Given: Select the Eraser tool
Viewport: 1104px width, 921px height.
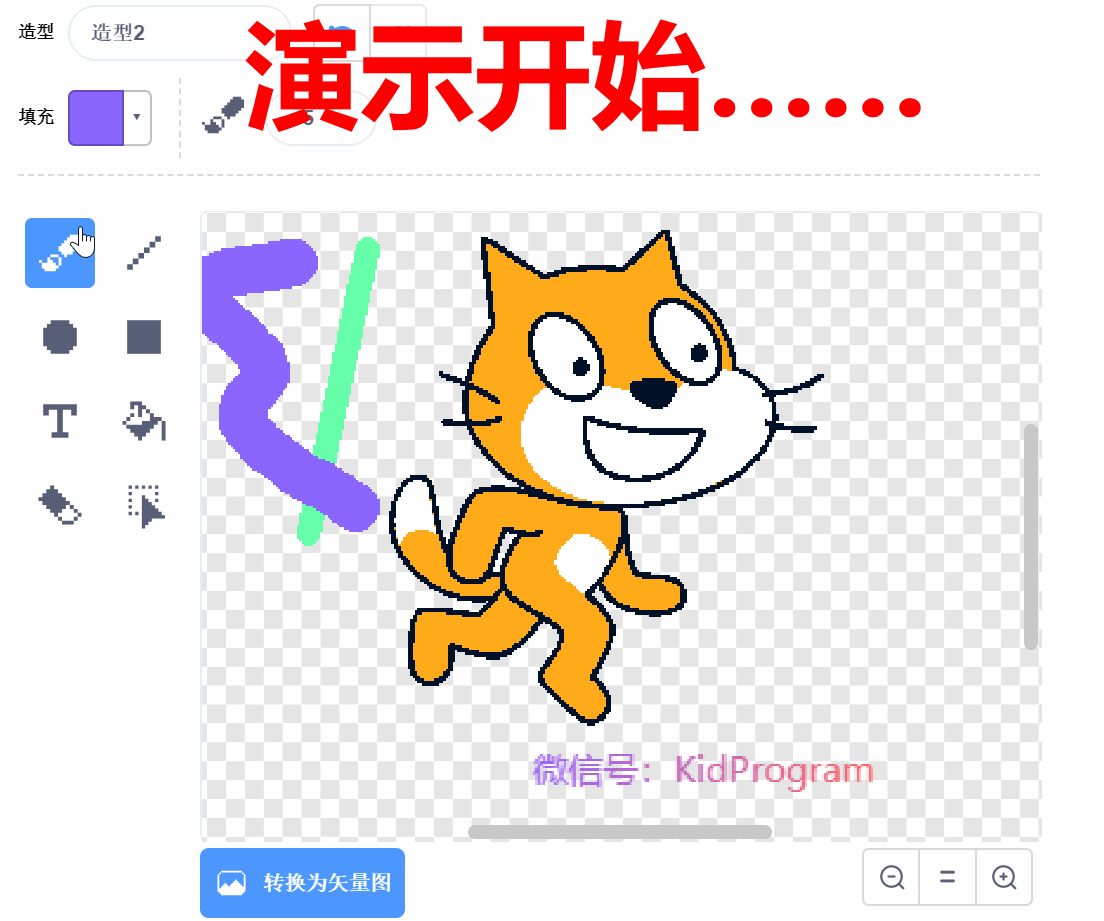Looking at the screenshot, I should [60, 506].
